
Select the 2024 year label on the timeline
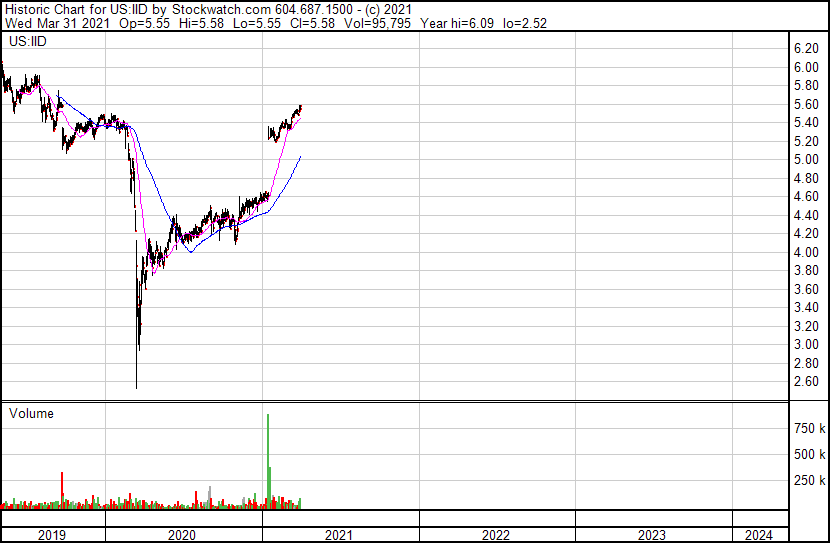(x=759, y=535)
